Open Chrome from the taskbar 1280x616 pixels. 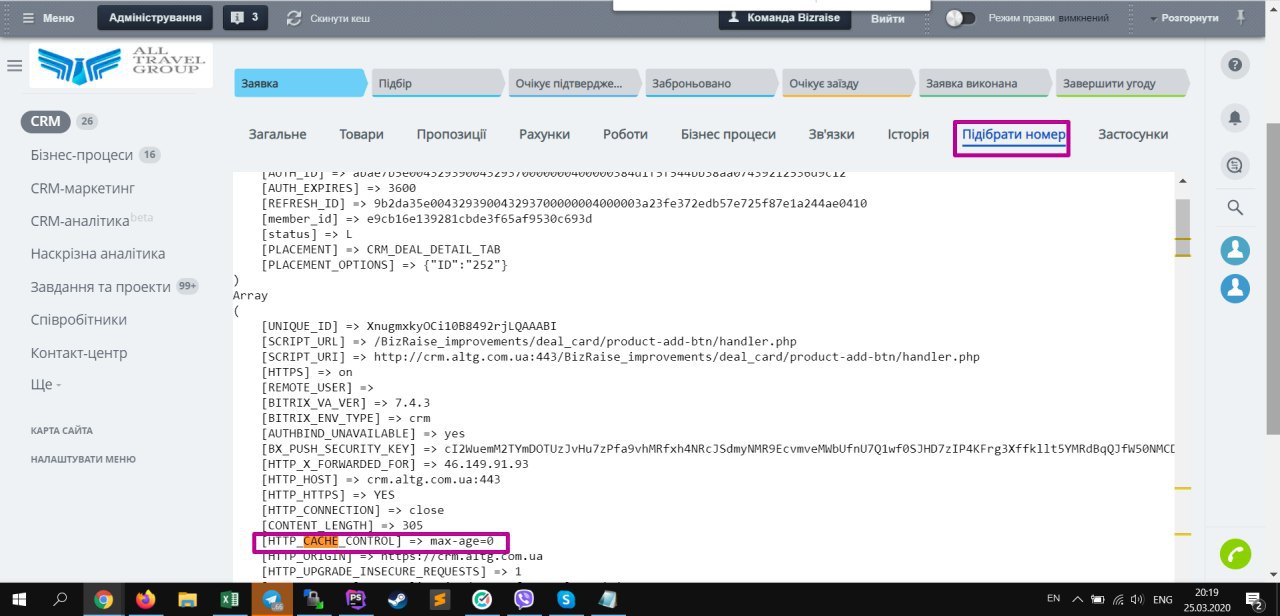pyautogui.click(x=103, y=599)
